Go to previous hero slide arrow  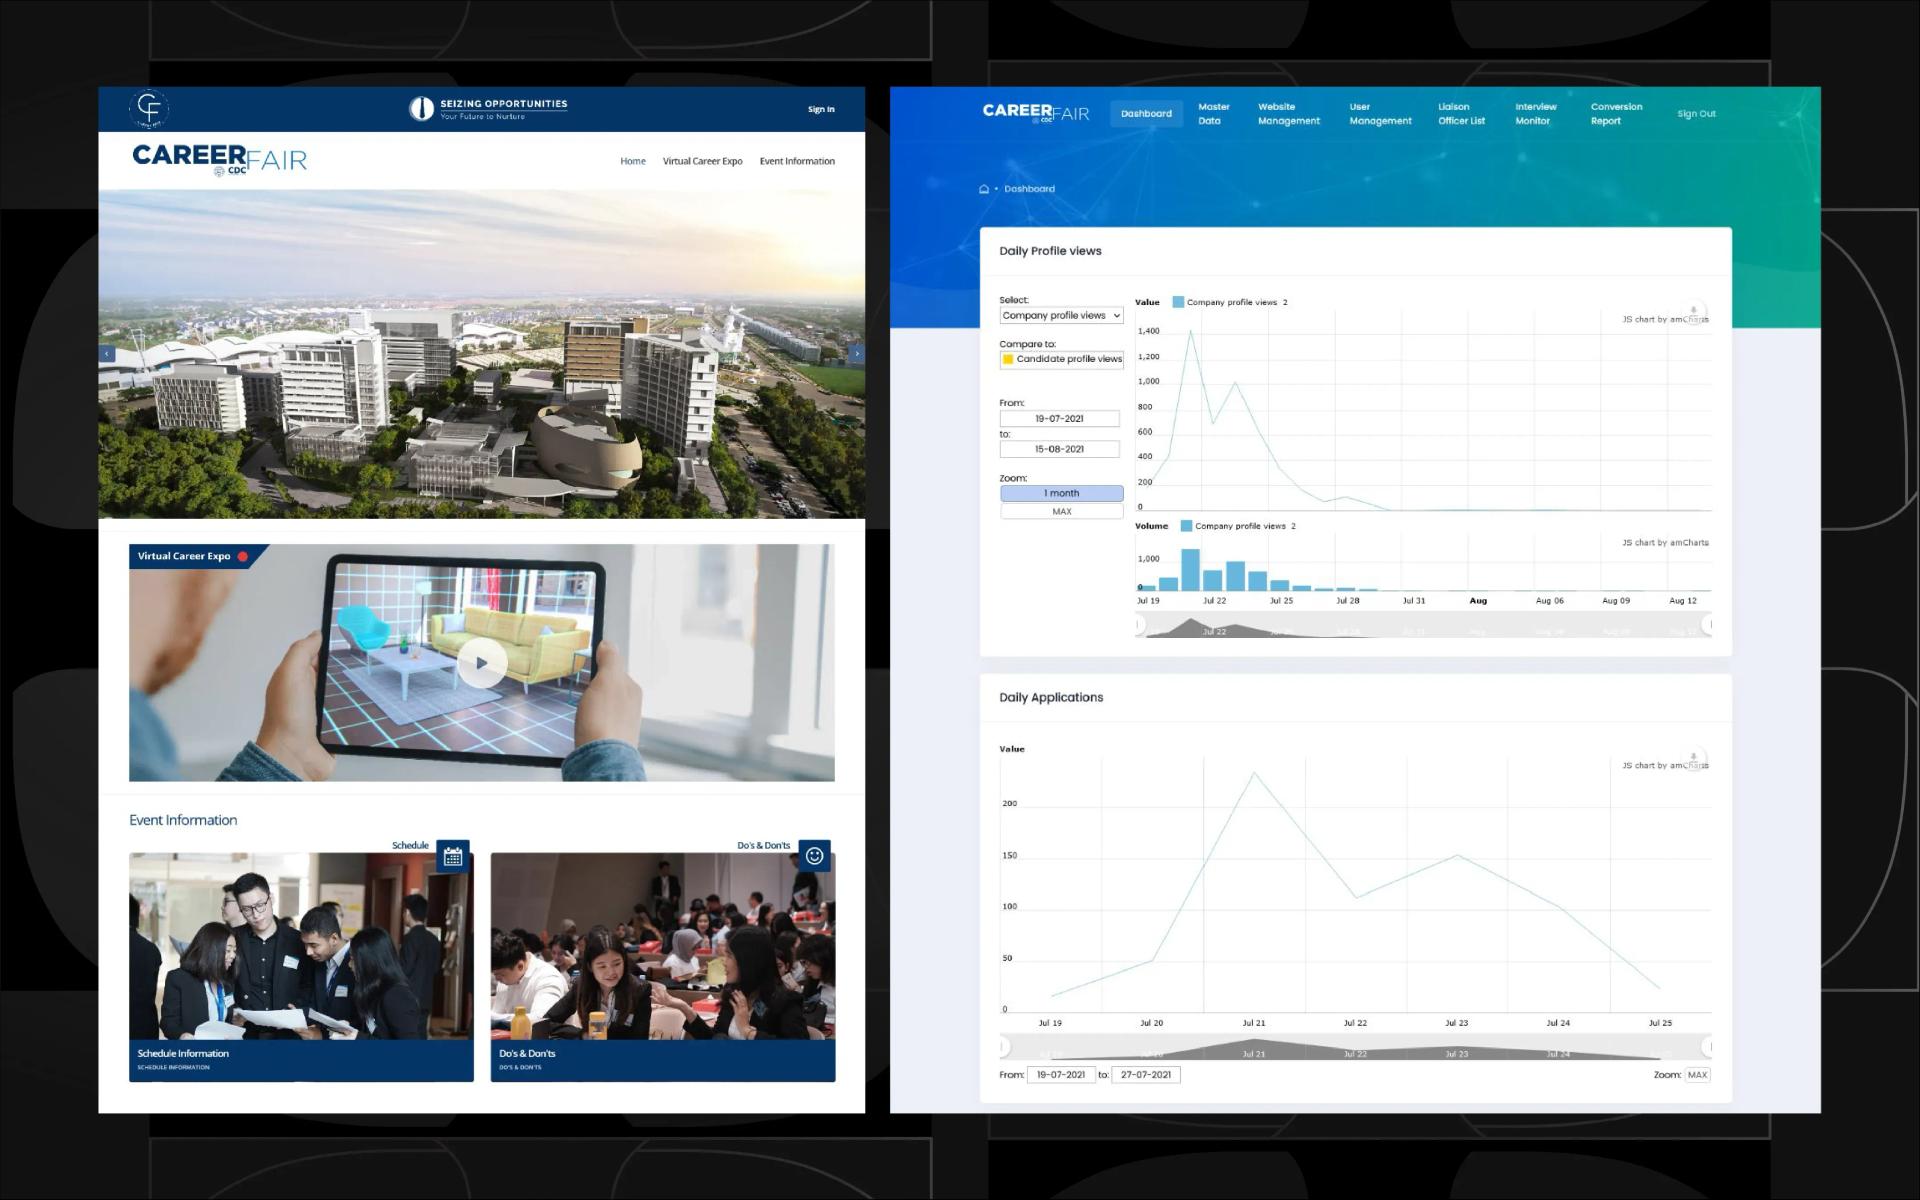[107, 354]
